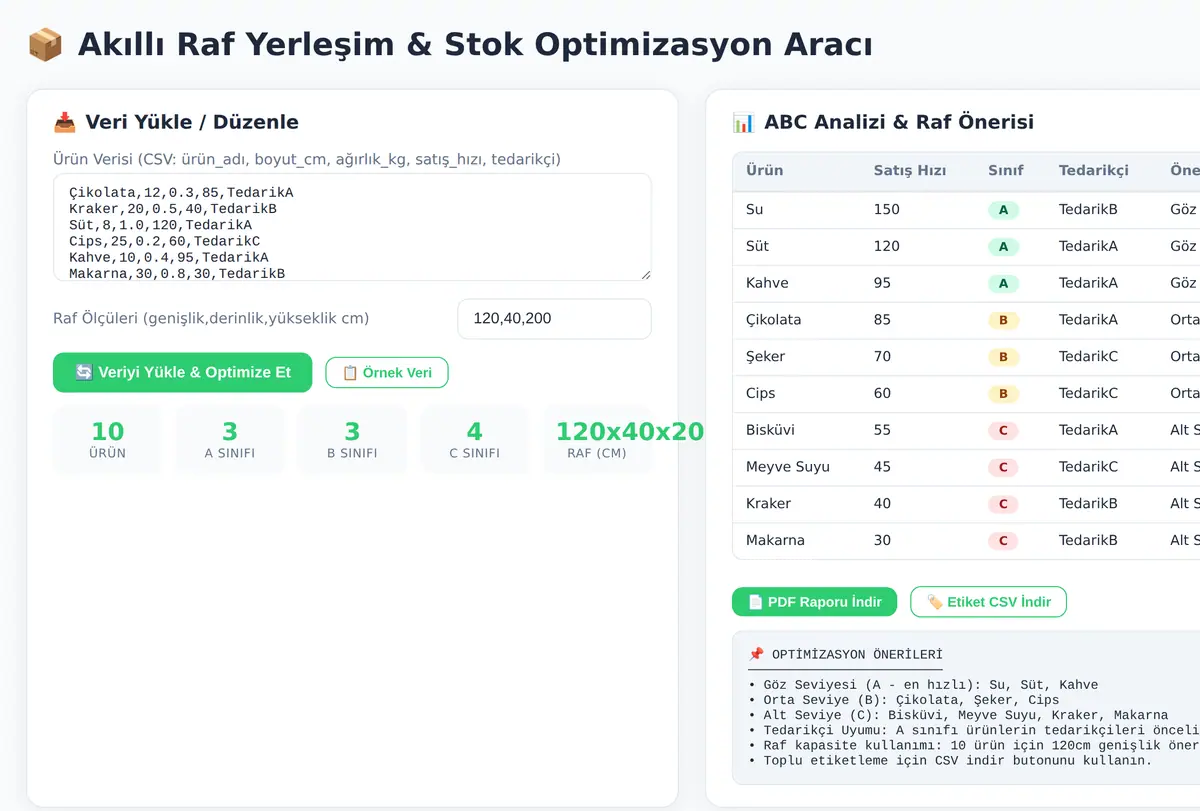The image size is (1200, 811).
Task: Click the Alt Seviye (C) recommendation line
Action: click(958, 715)
